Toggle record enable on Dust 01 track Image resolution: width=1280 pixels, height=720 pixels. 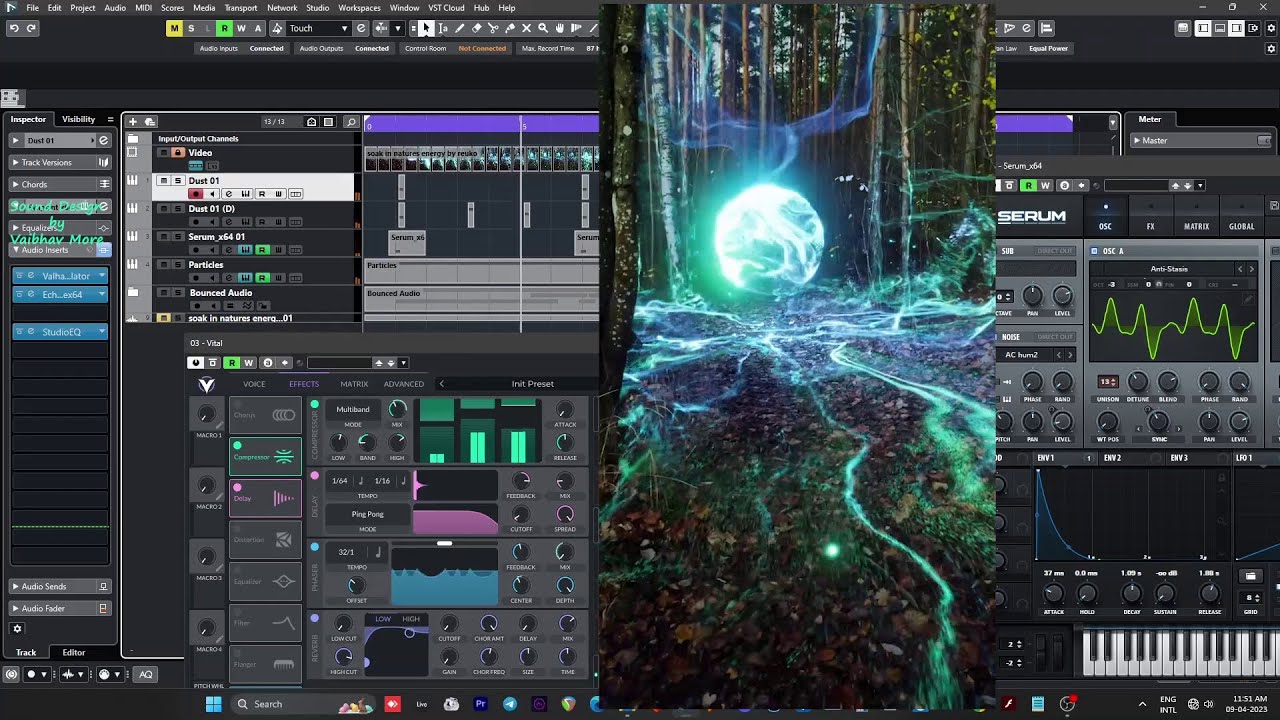(x=196, y=194)
